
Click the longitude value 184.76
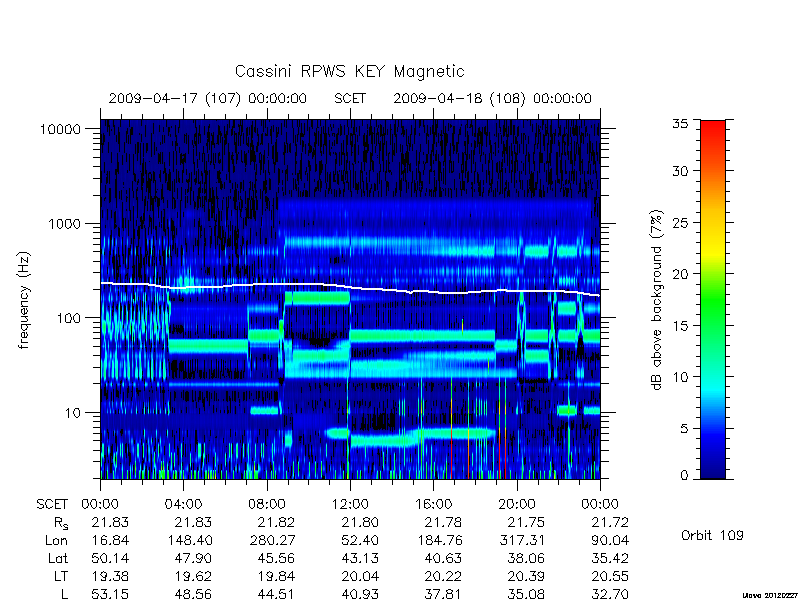coord(440,540)
